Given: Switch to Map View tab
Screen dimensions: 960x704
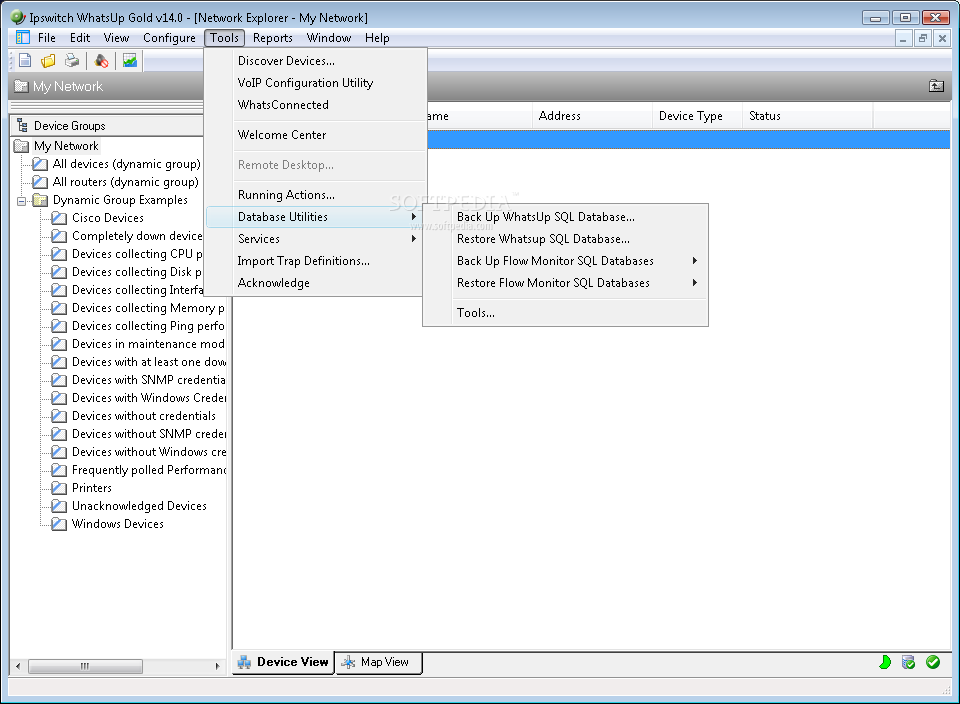Looking at the screenshot, I should pos(379,662).
